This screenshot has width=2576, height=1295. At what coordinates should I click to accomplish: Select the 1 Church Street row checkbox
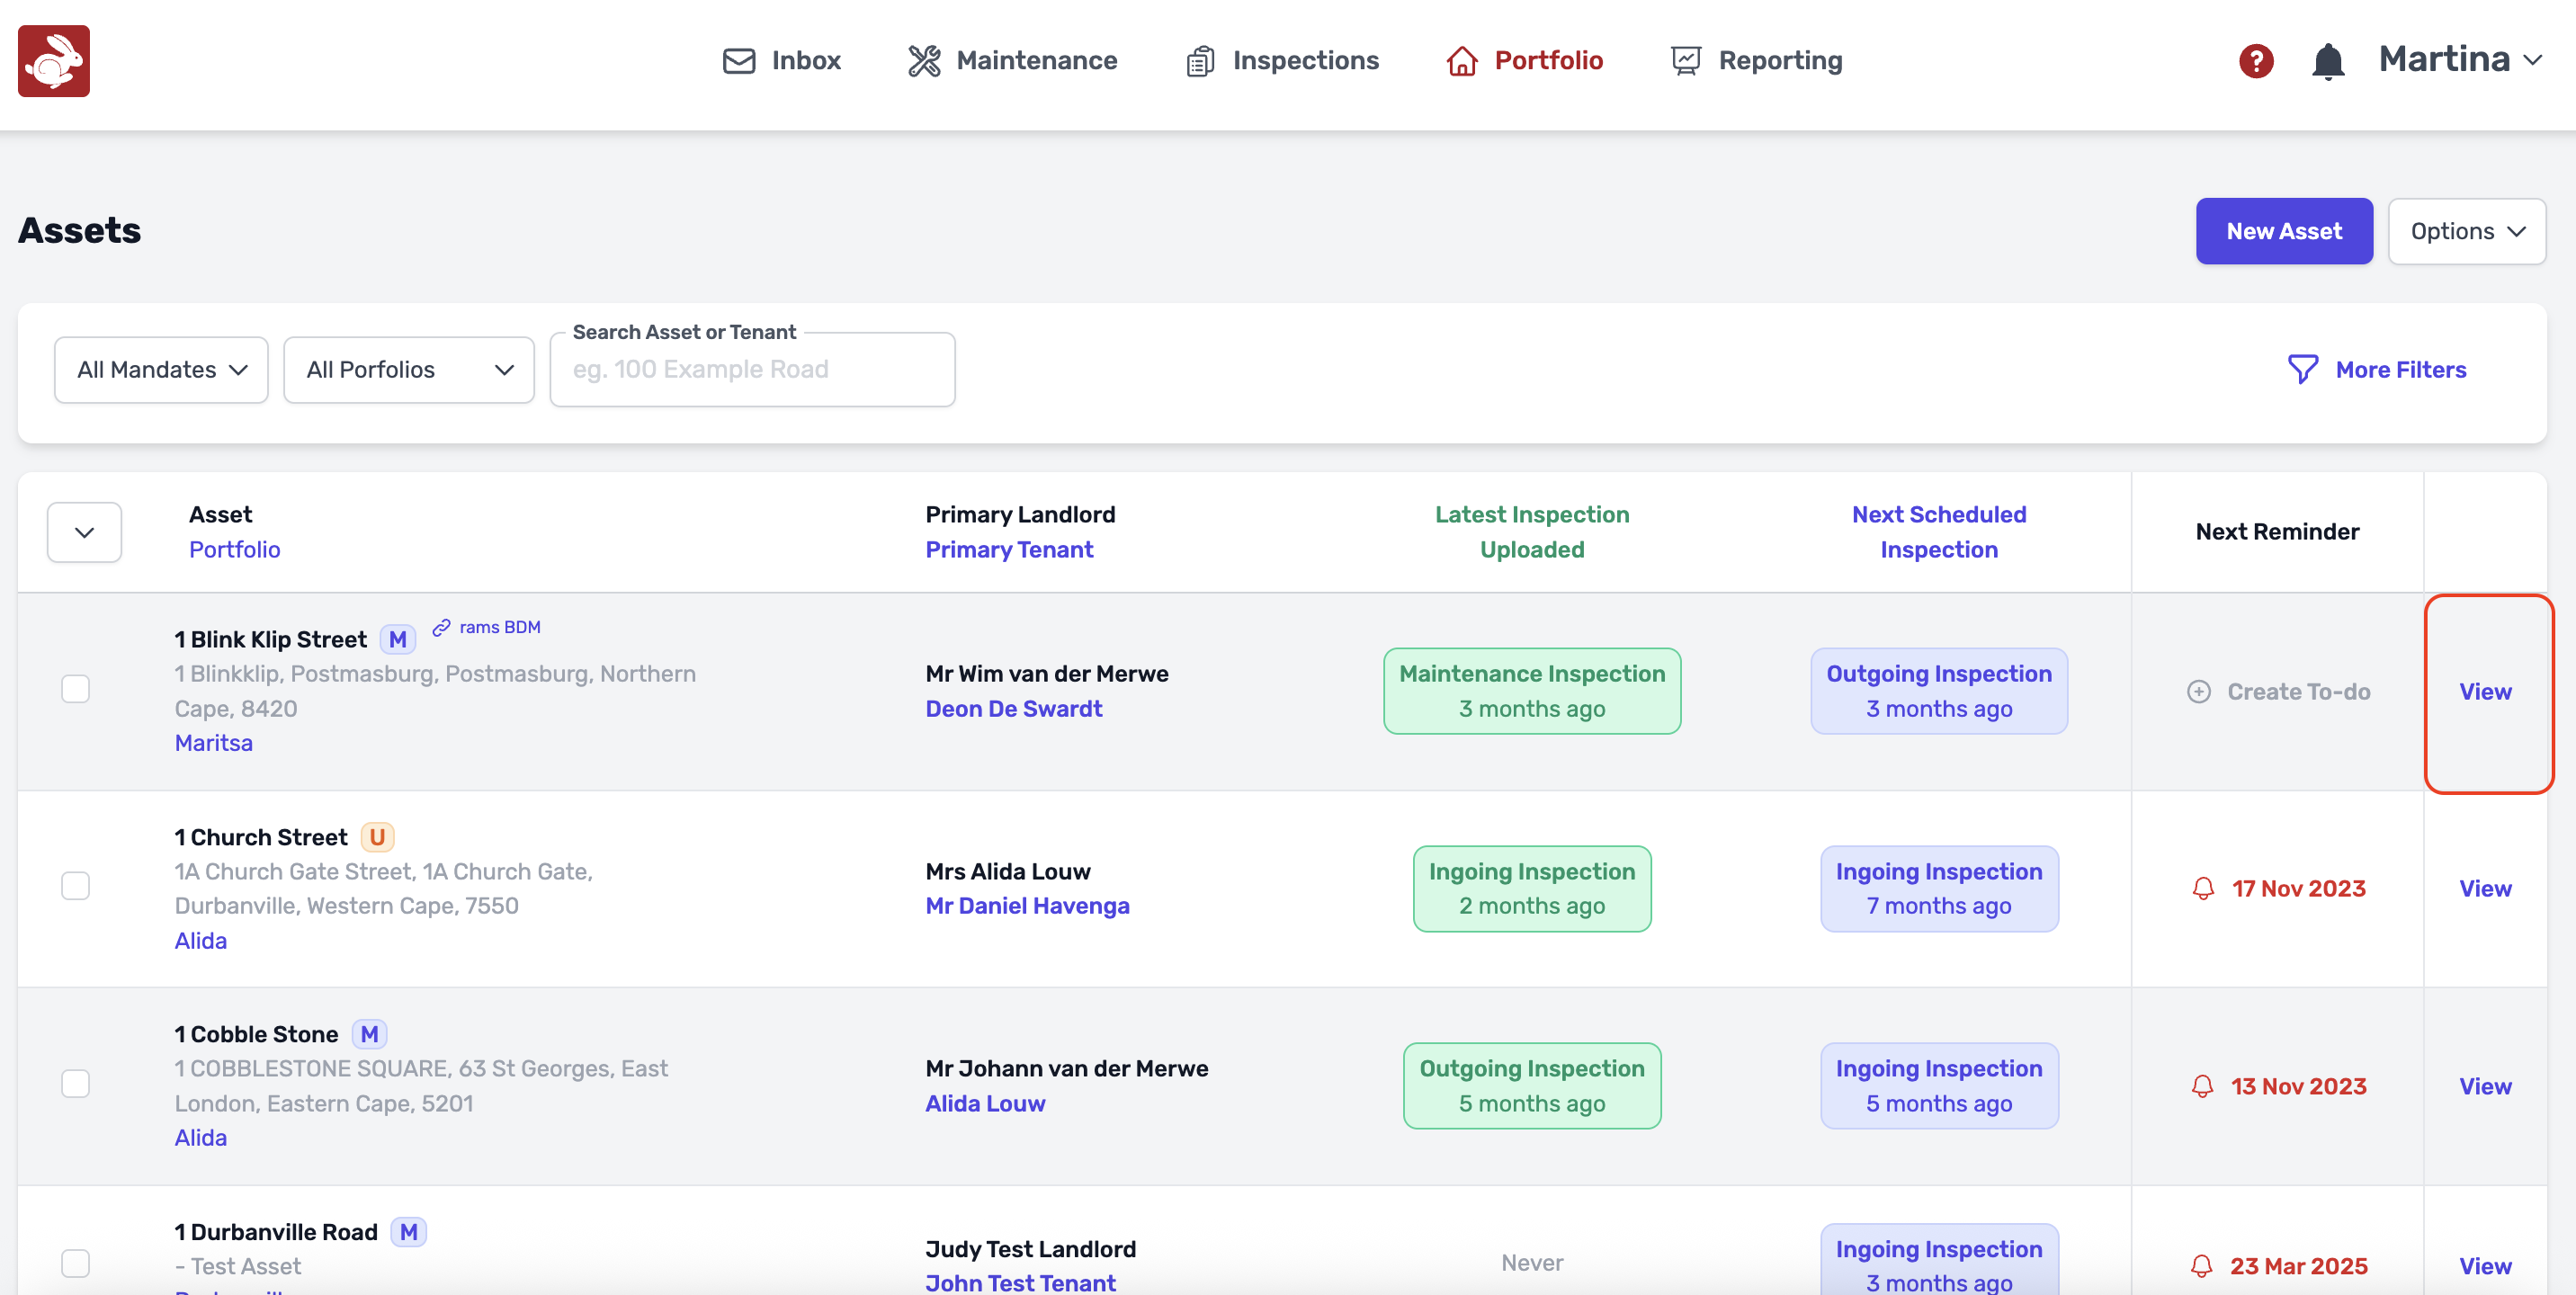click(x=76, y=886)
